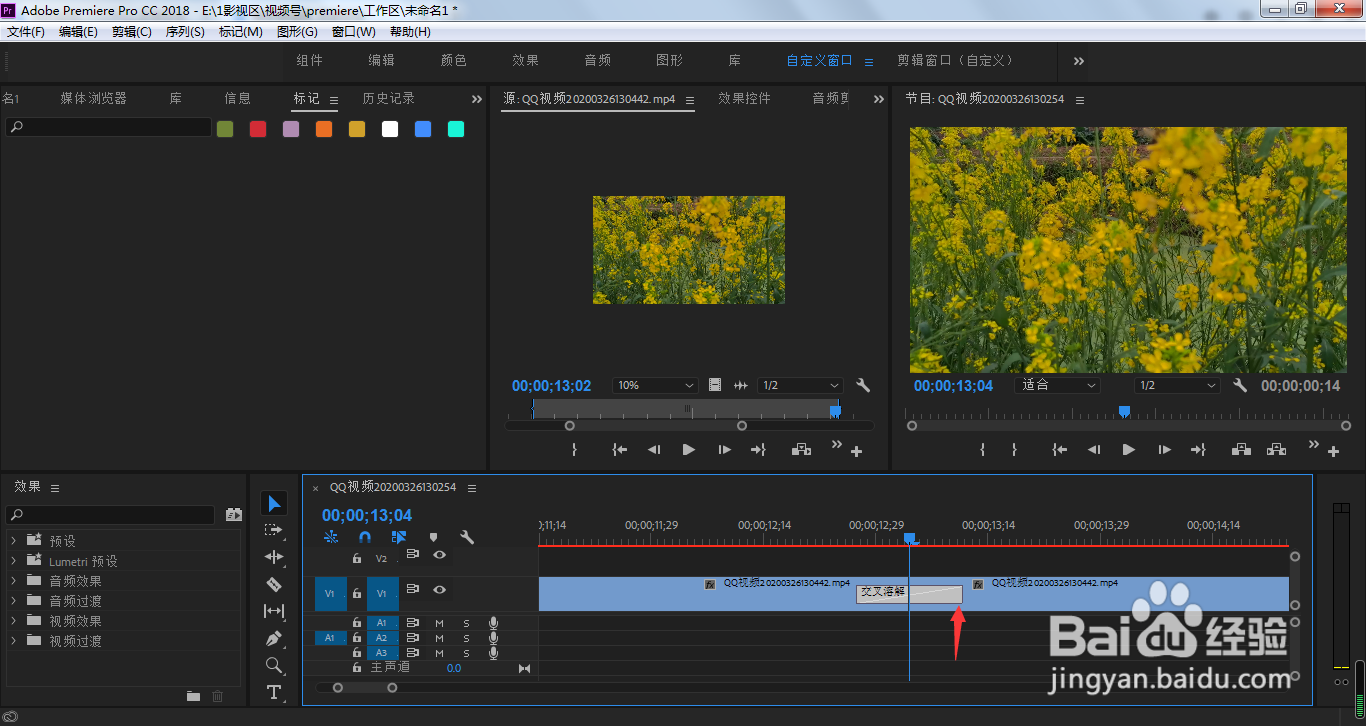The height and width of the screenshot is (726, 1366).
Task: Open Source playback resolution 1/2 dropdown
Action: 800,385
